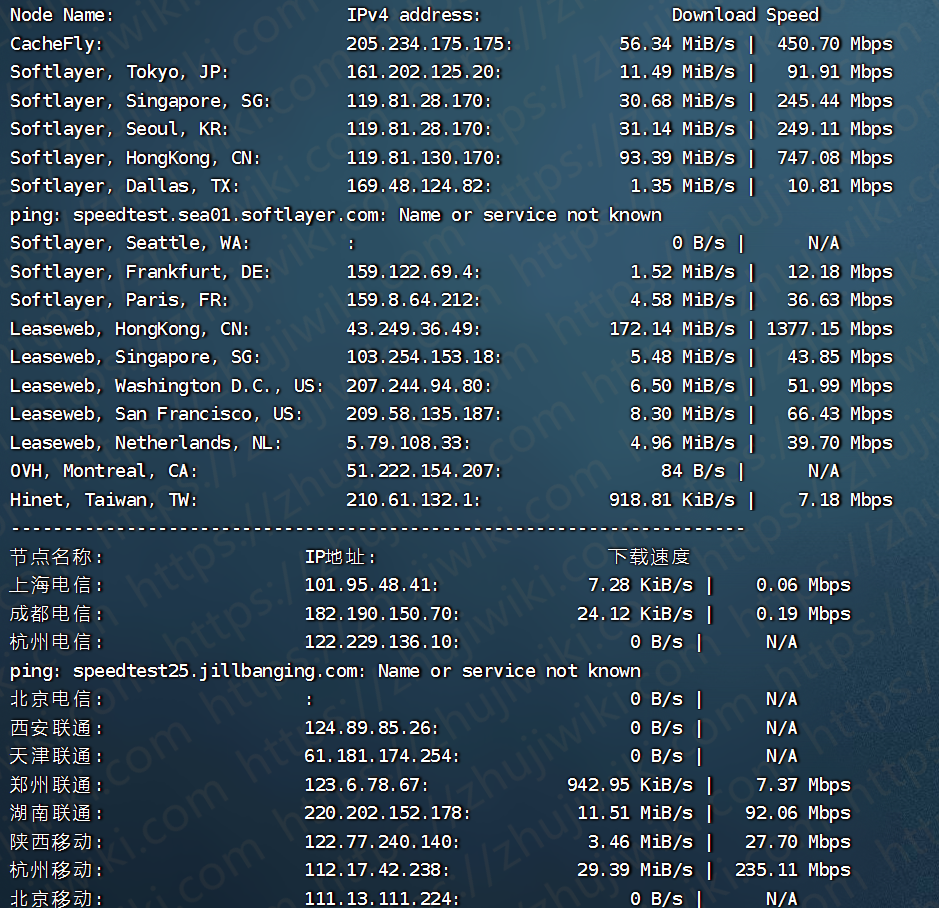The image size is (939, 908).
Task: Click IP 119.81.130.170
Action: click(423, 158)
